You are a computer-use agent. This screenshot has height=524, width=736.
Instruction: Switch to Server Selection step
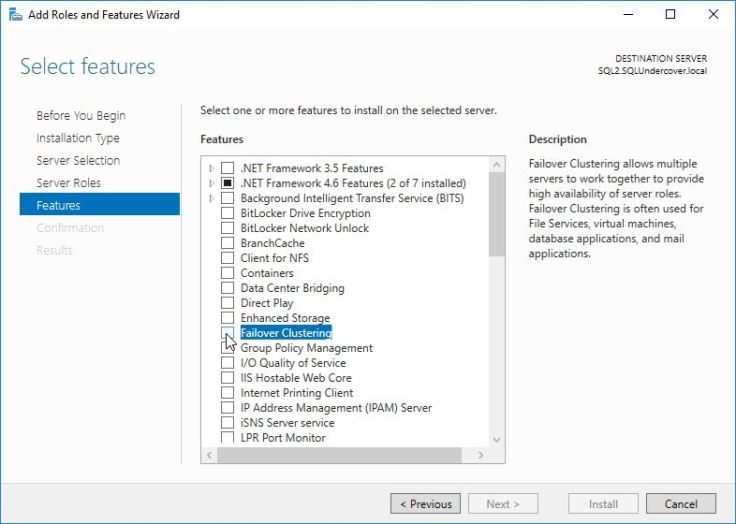78,161
